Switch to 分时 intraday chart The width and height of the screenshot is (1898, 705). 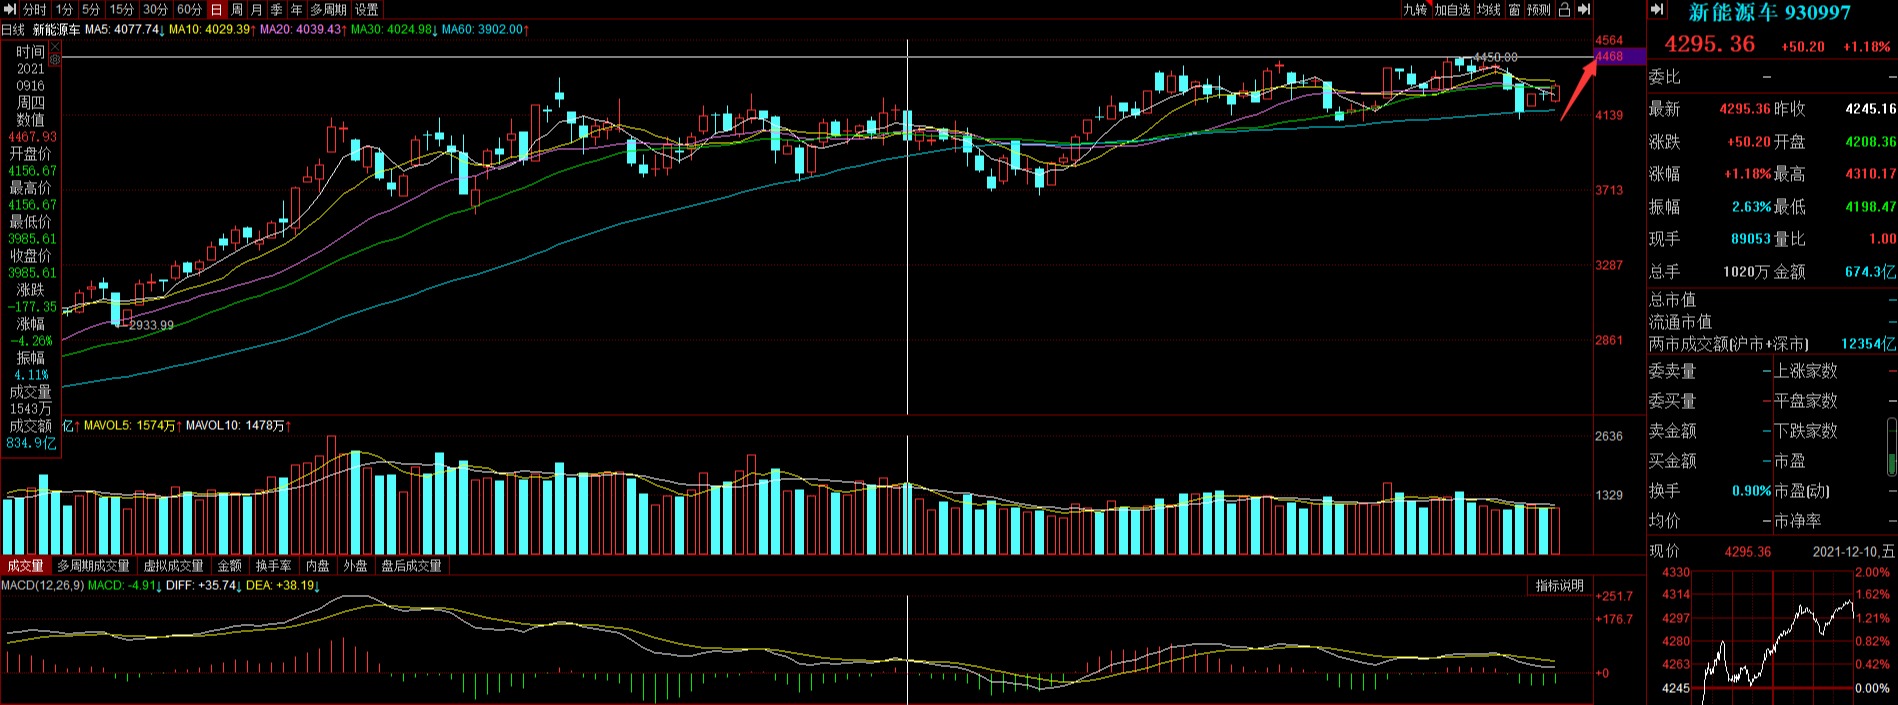pyautogui.click(x=34, y=9)
